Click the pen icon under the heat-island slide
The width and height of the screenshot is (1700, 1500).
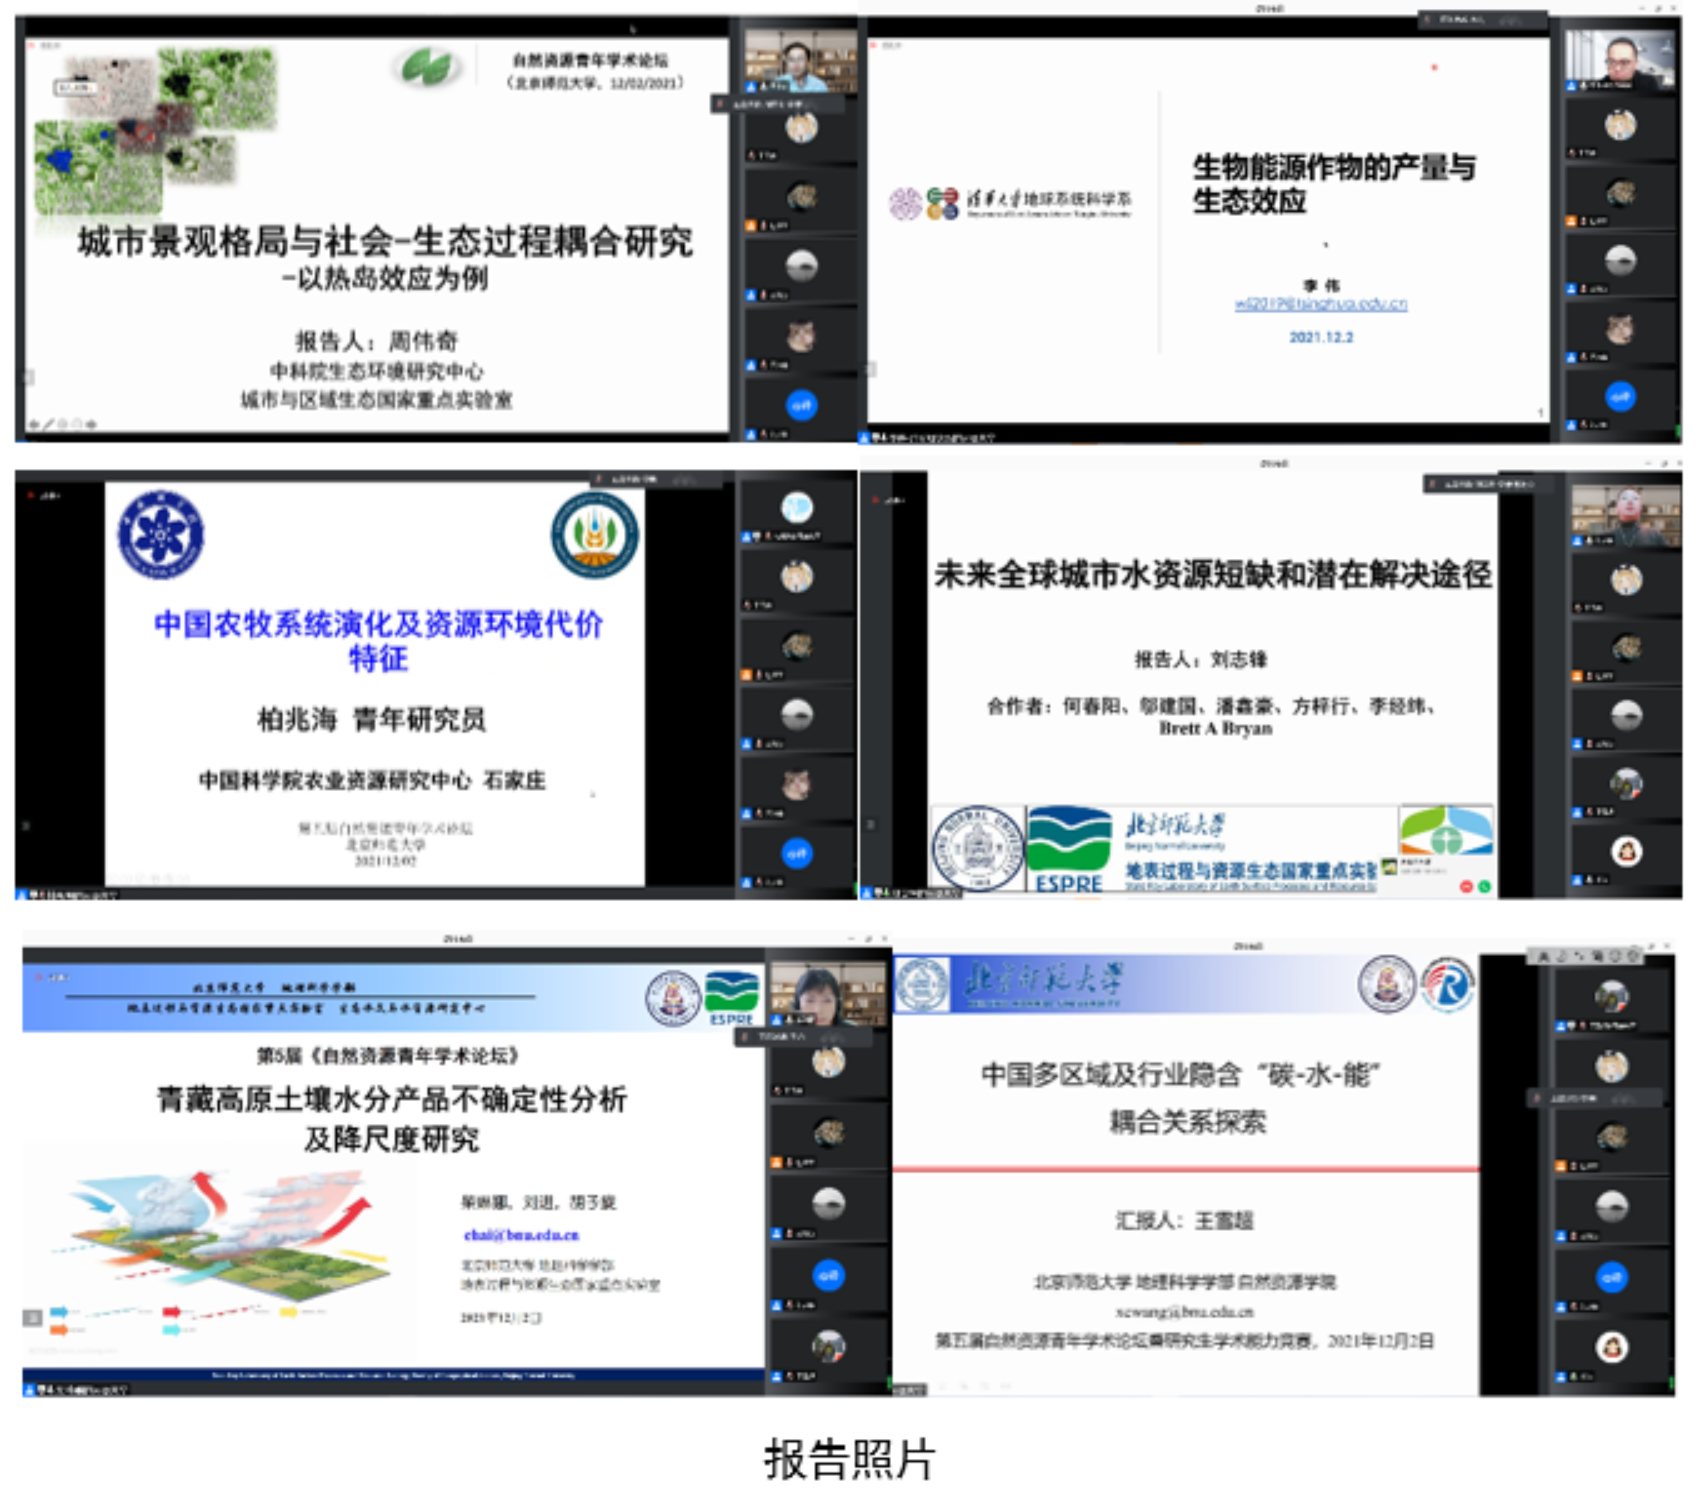coord(49,424)
